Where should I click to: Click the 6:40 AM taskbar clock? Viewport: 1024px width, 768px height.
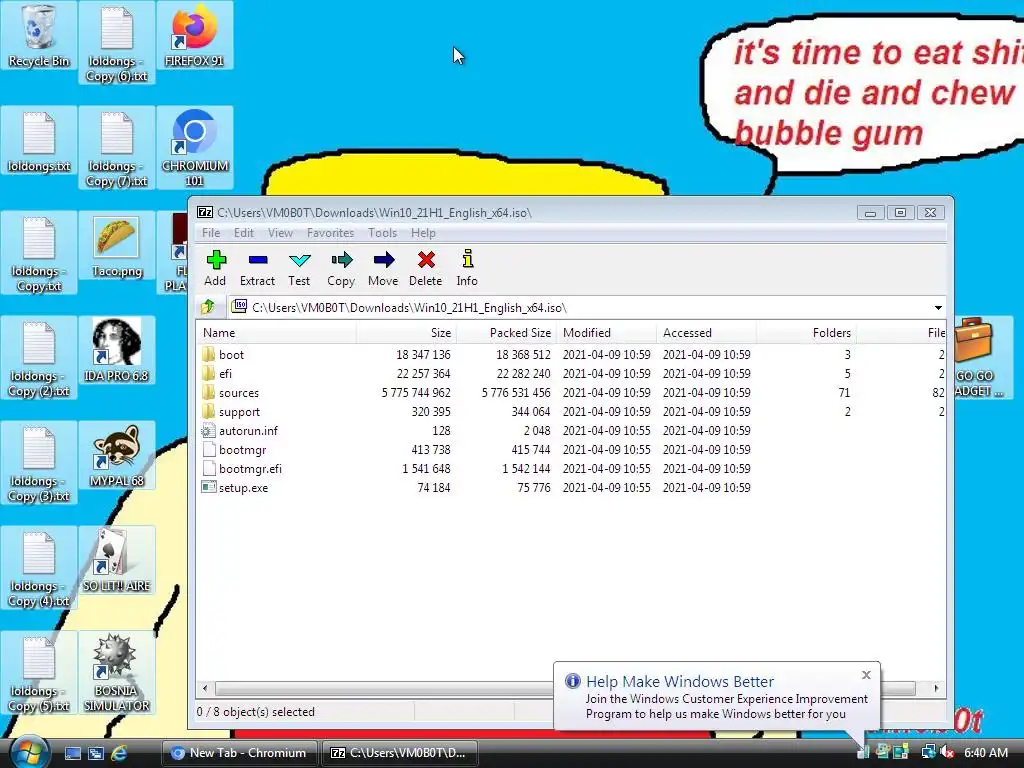[x=986, y=752]
